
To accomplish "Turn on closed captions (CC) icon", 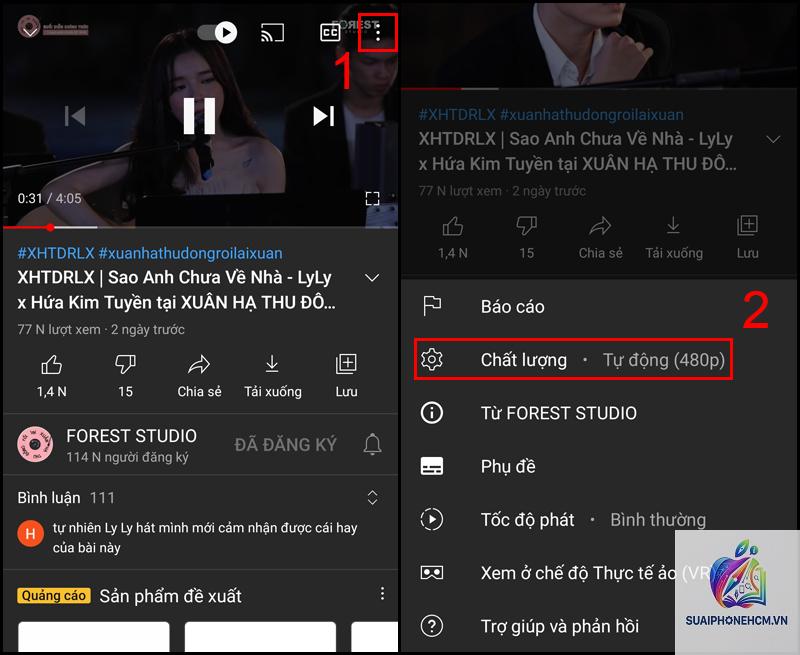I will (330, 33).
